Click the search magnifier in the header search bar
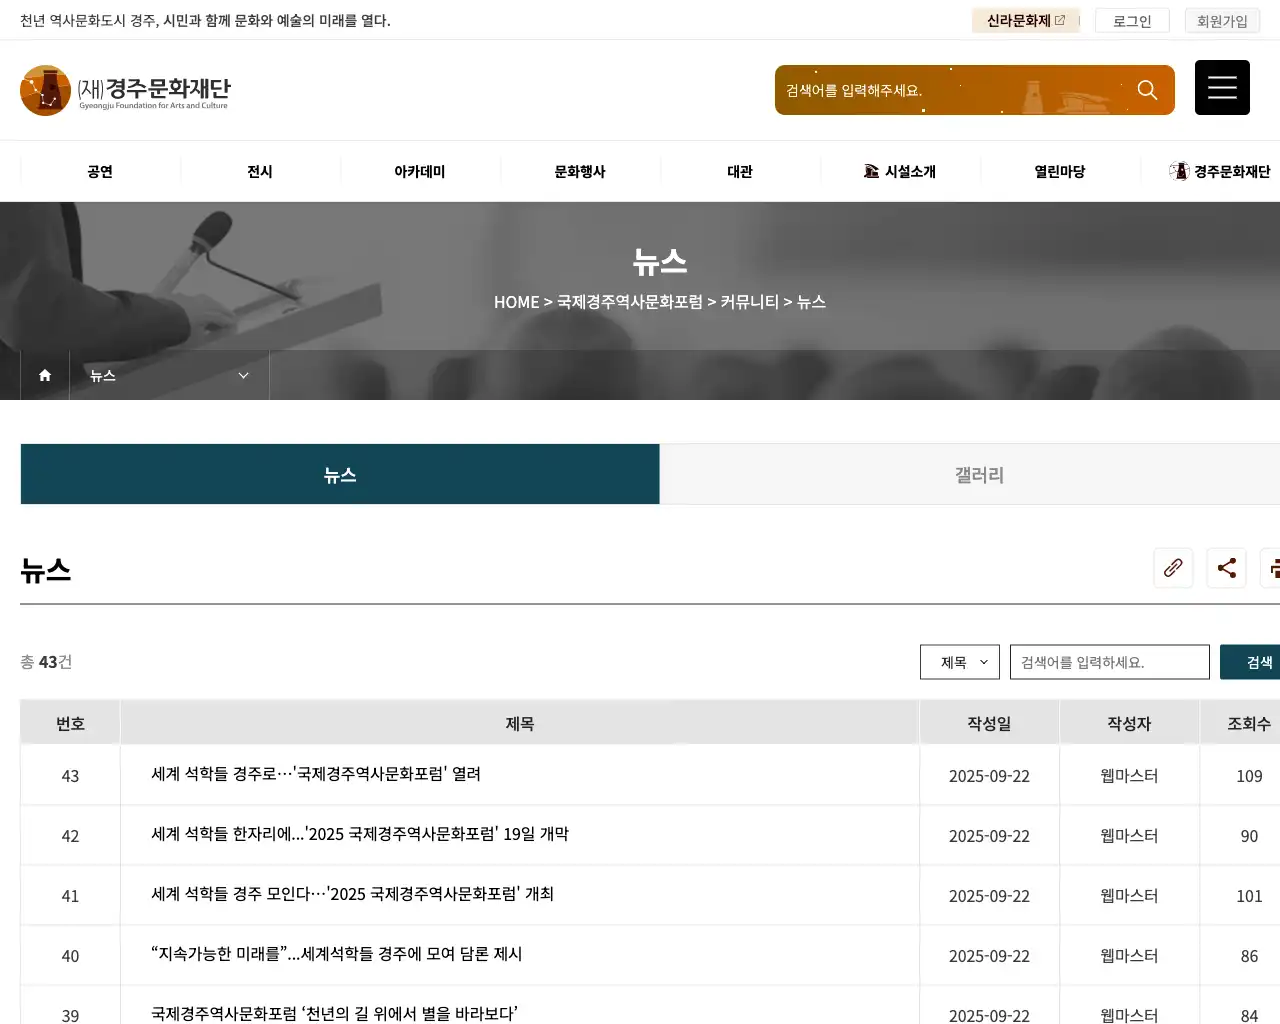Viewport: 1280px width, 1024px height. pos(1147,89)
